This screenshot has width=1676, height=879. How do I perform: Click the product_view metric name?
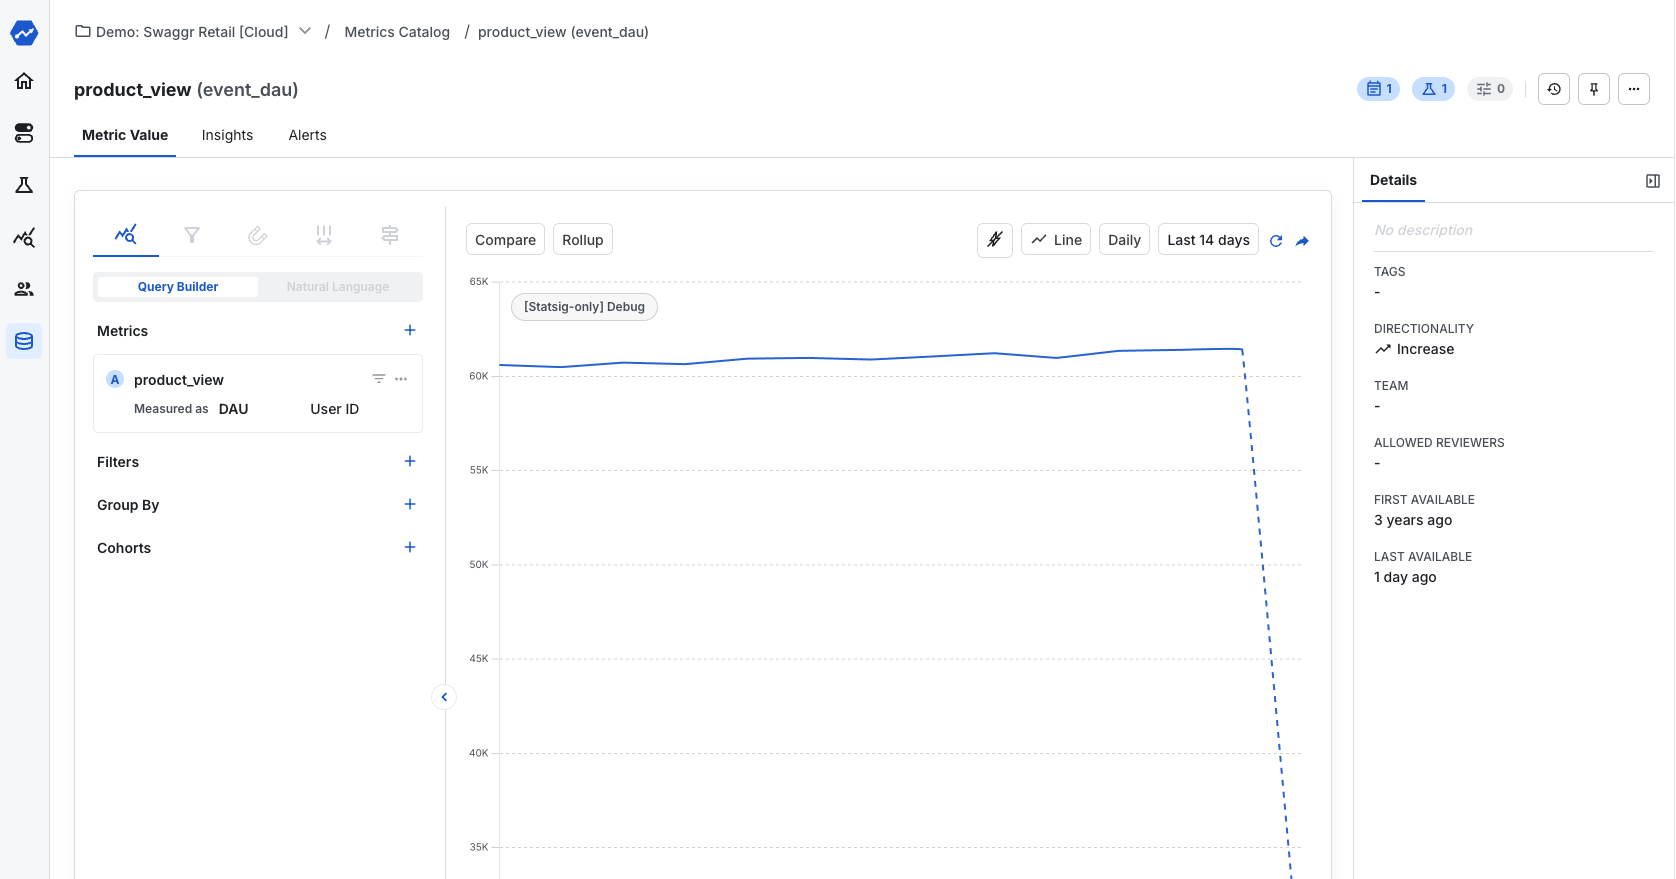[x=179, y=380]
